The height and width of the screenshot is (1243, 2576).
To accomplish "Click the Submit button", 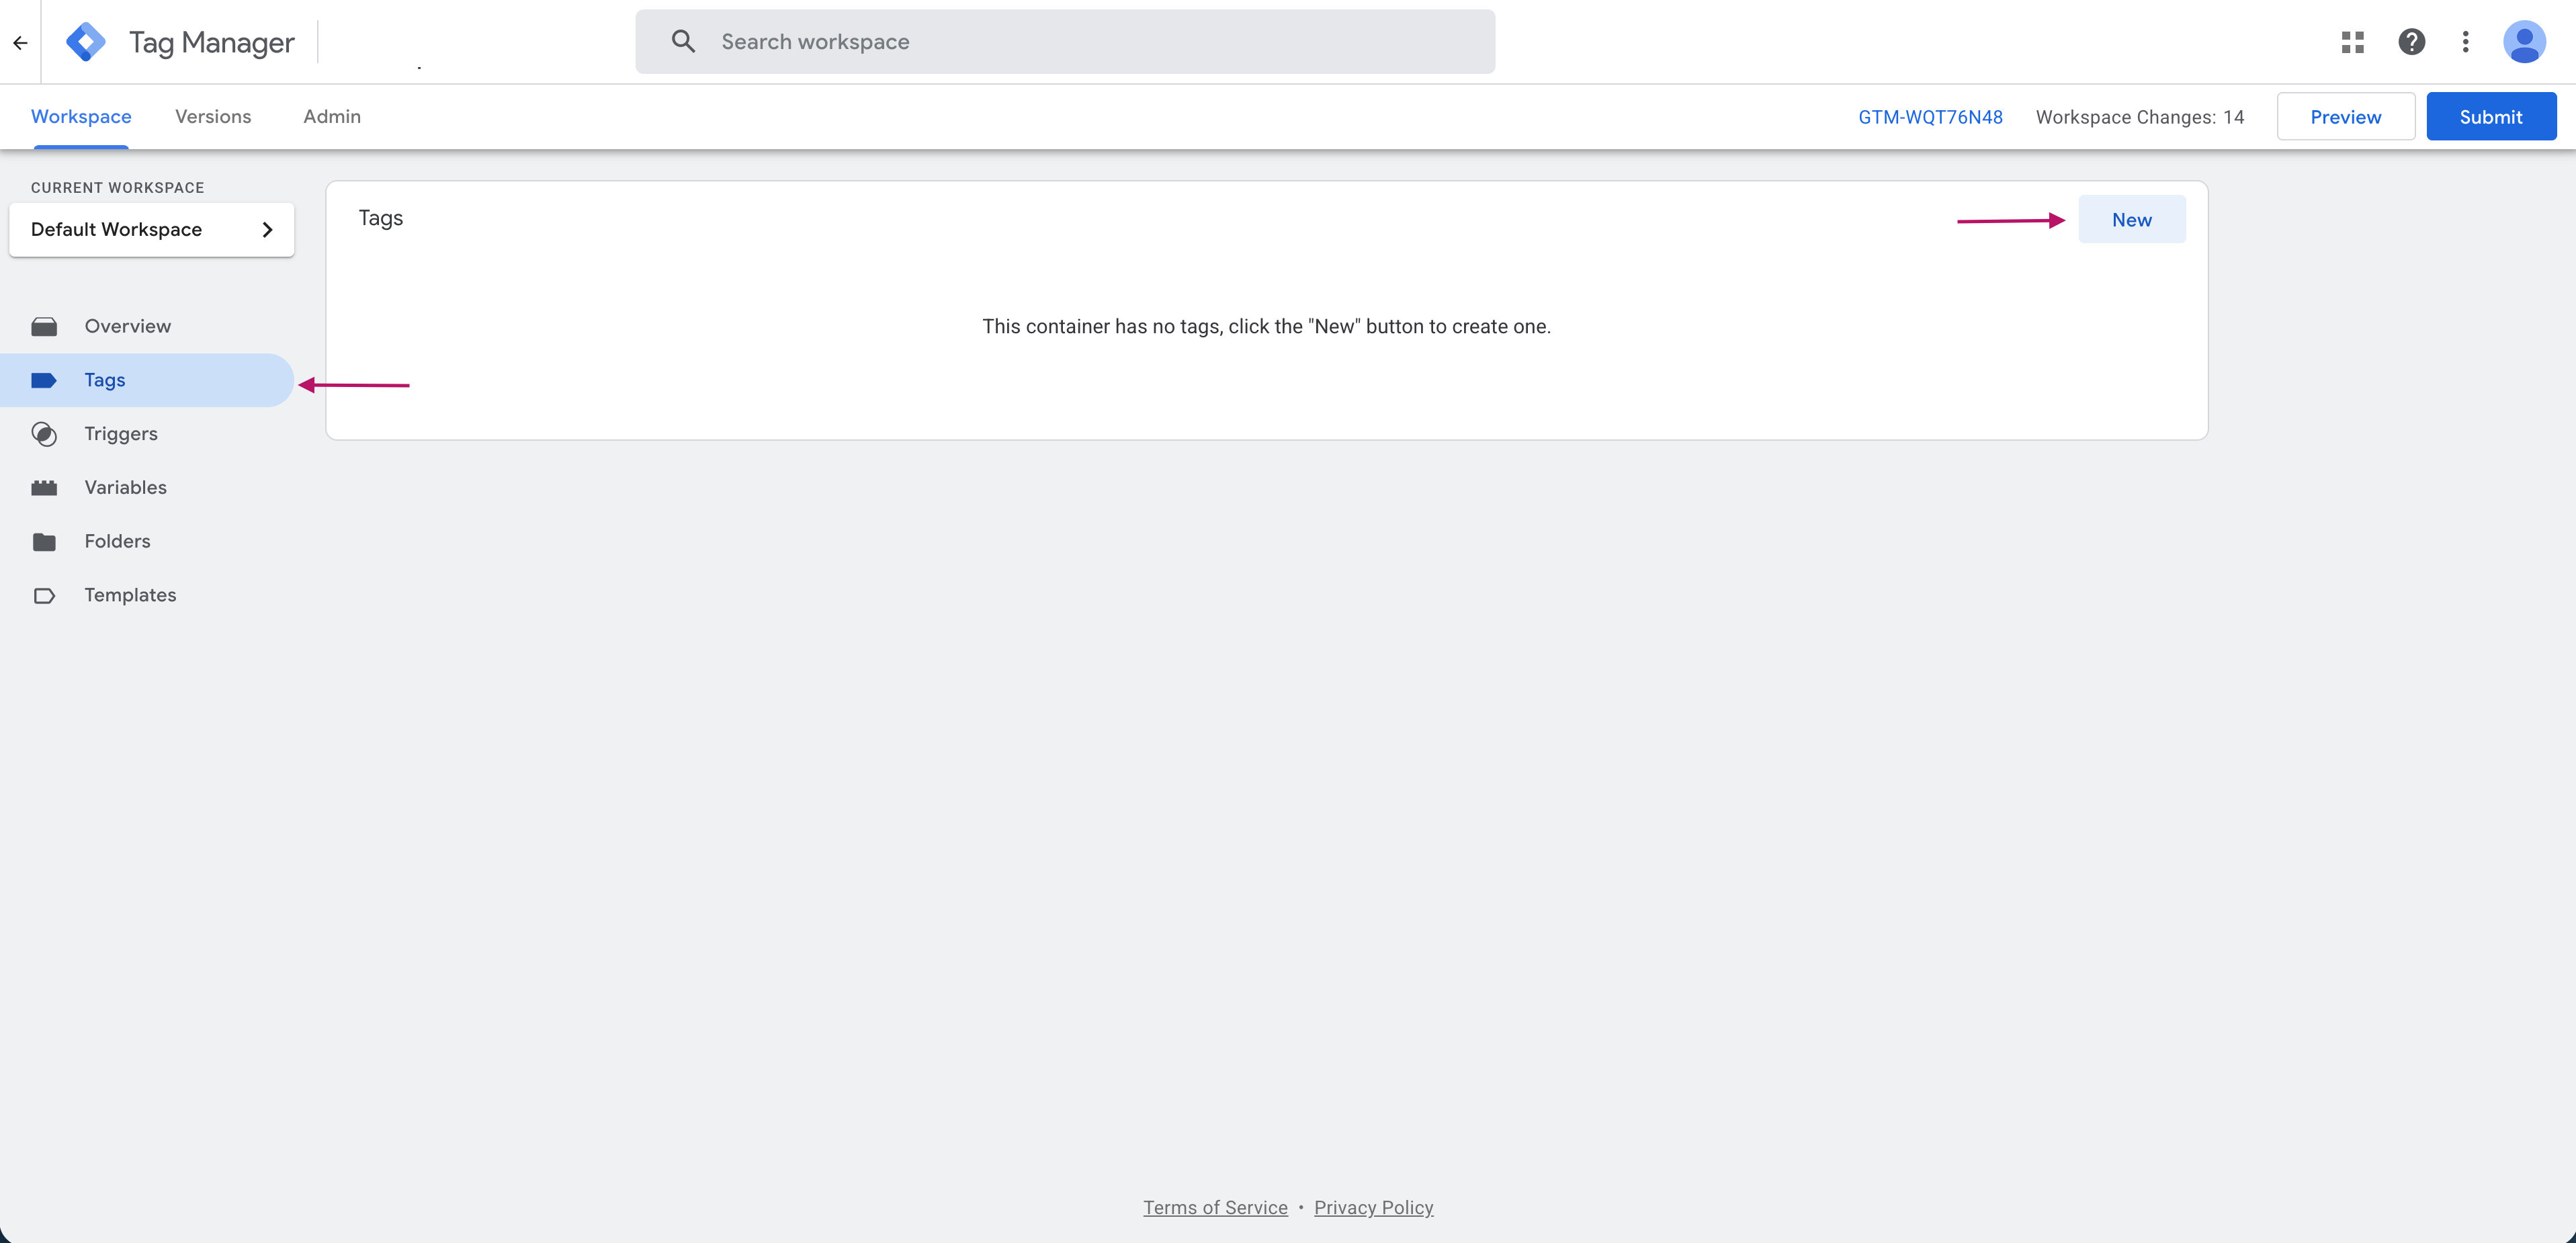I will [2491, 116].
